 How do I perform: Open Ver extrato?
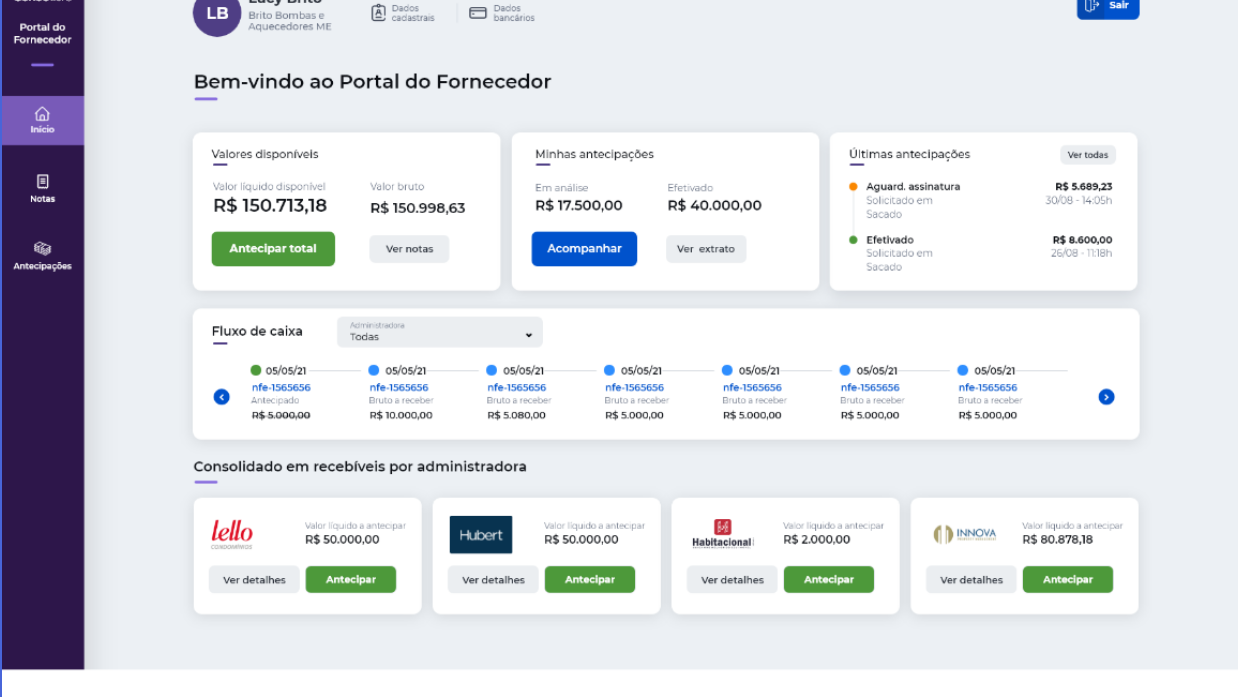[705, 249]
